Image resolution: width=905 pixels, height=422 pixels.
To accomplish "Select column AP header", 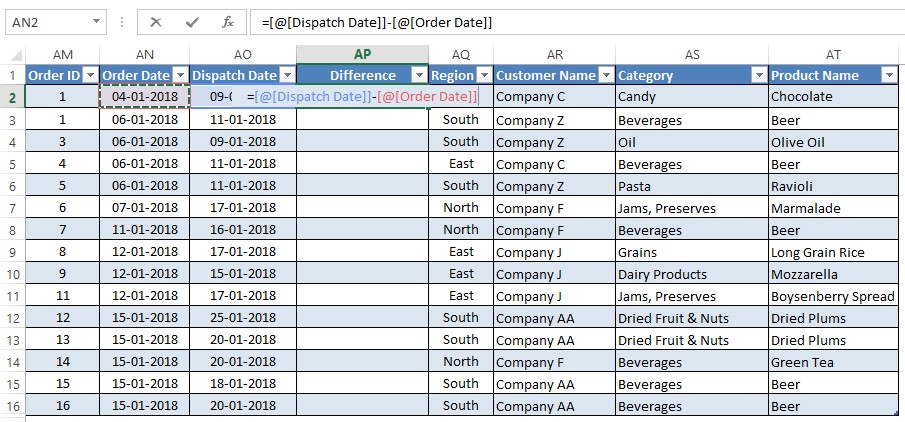I will 362,55.
